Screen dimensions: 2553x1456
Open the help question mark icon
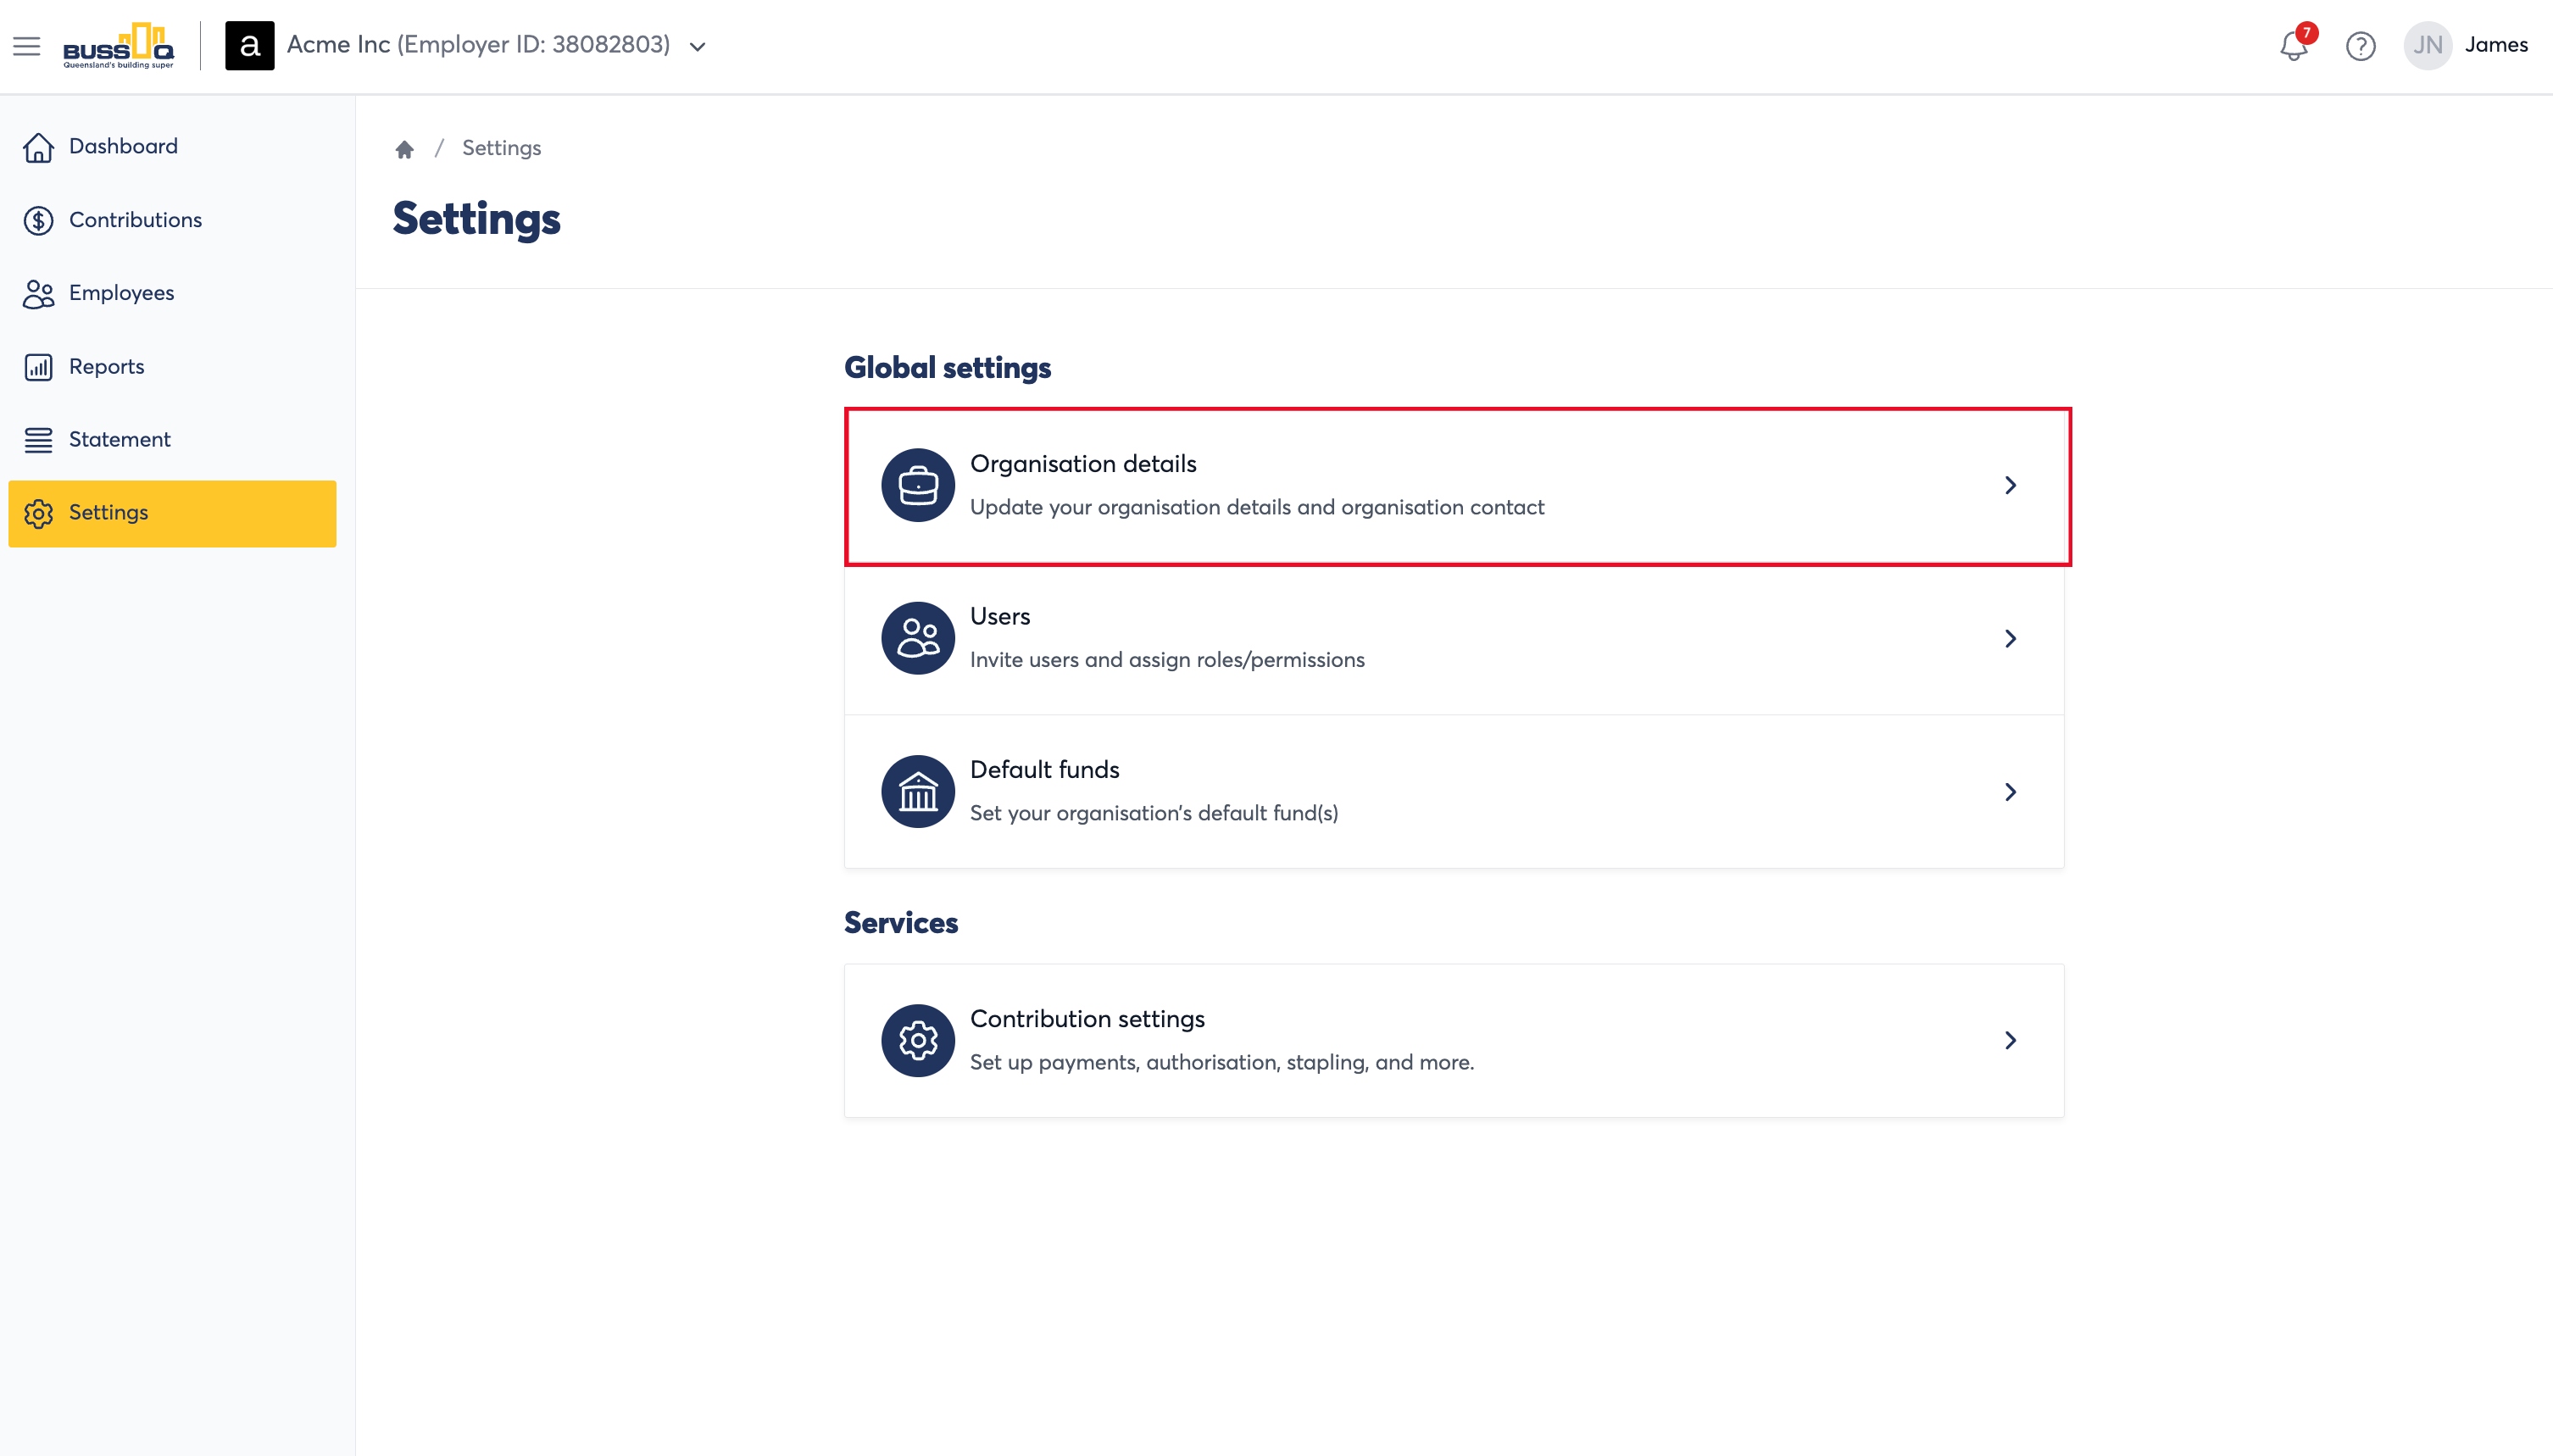2361,46
